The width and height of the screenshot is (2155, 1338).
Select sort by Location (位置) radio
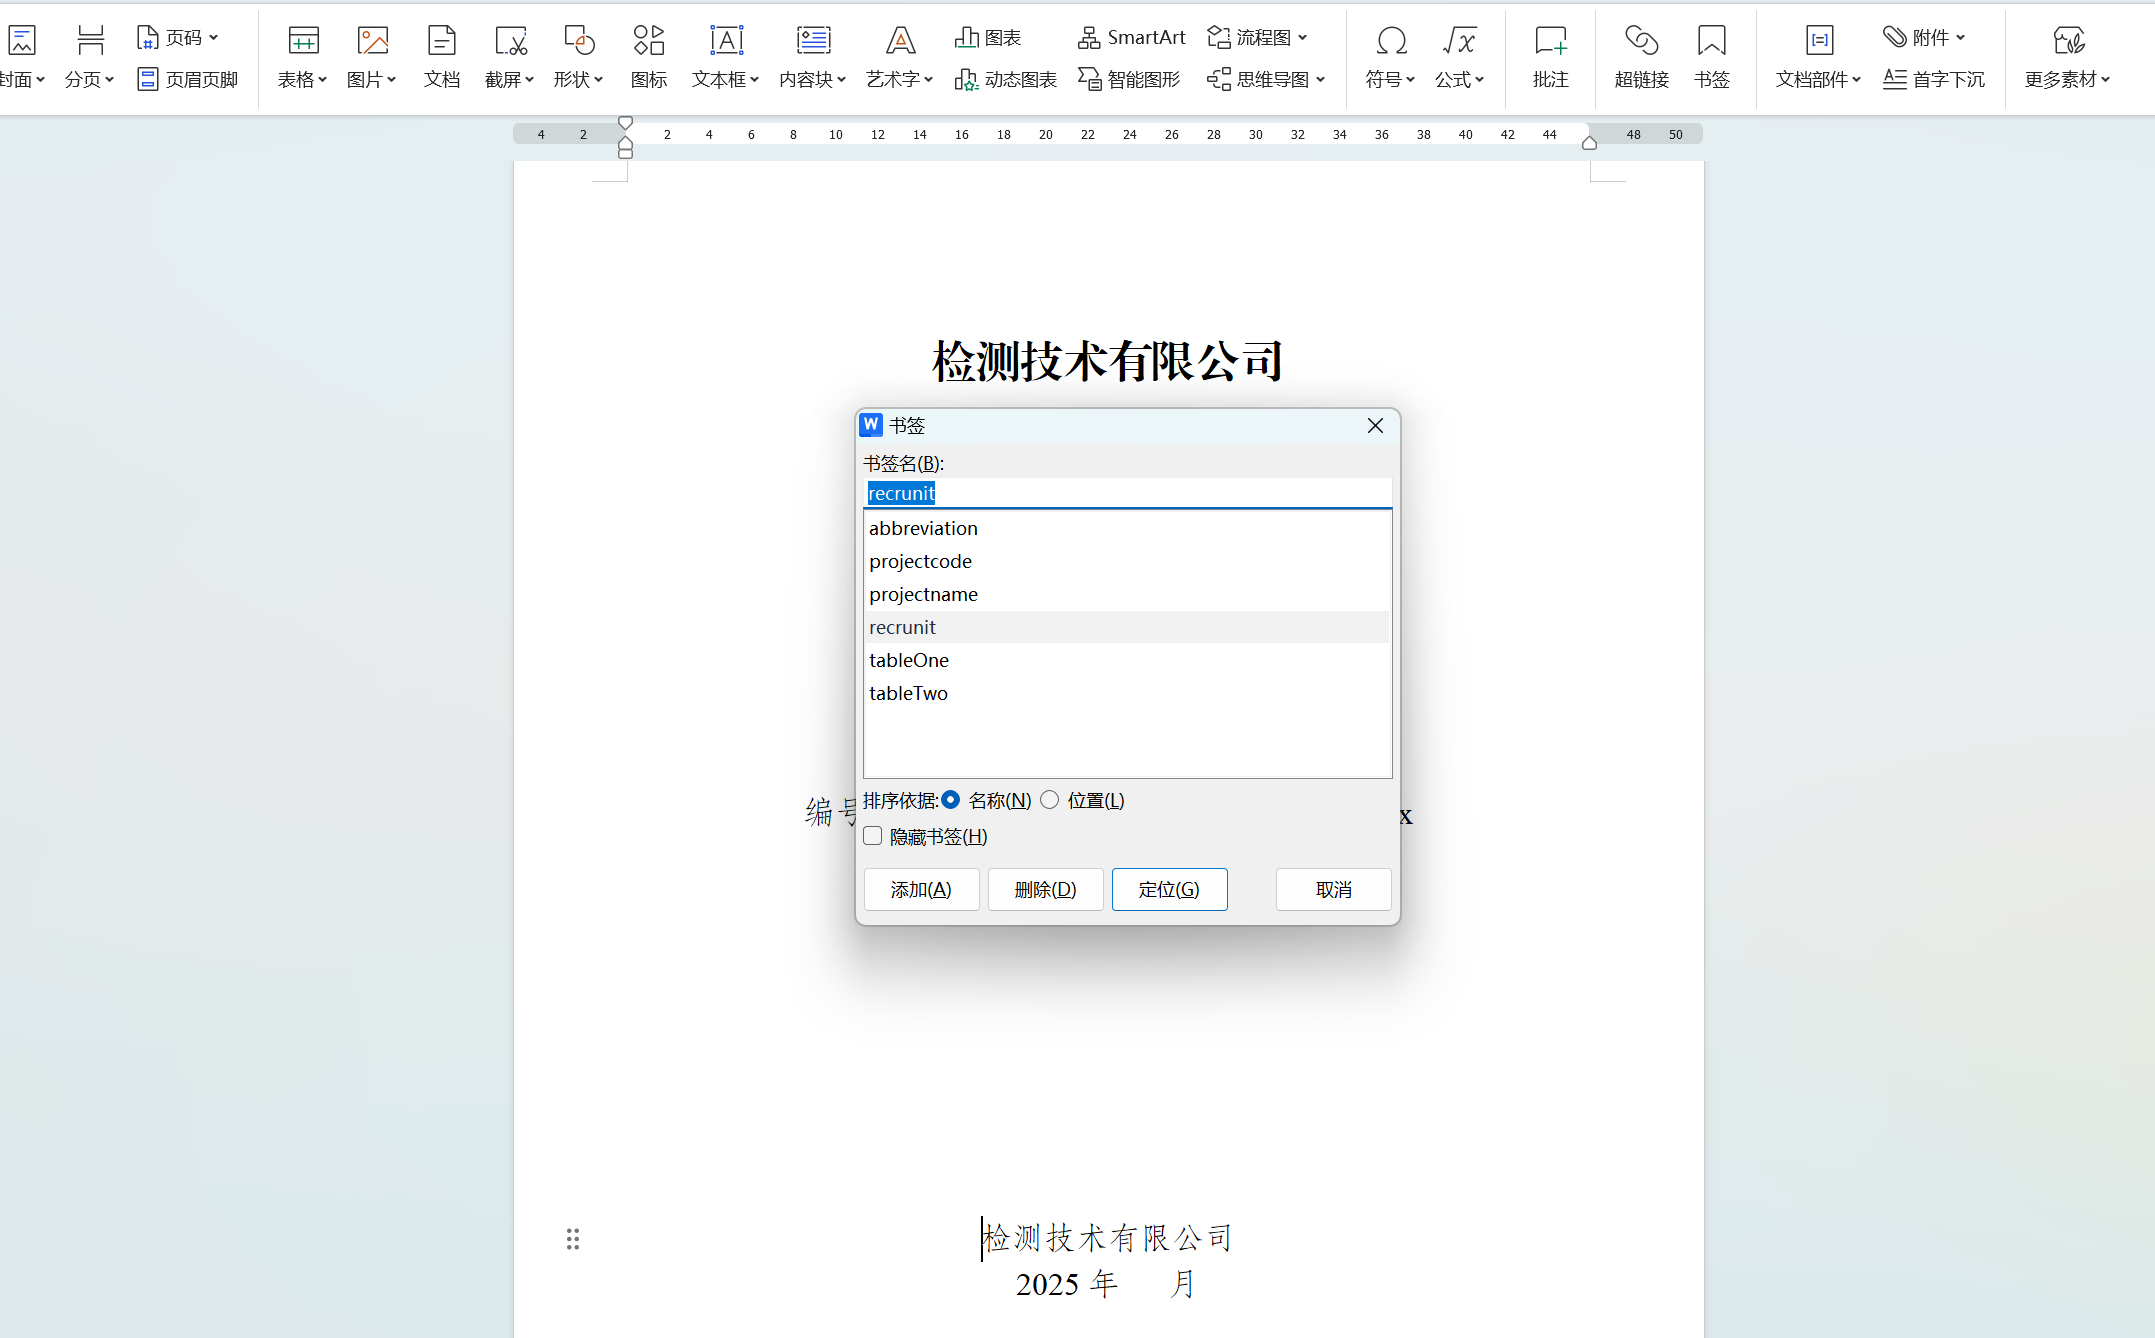1050,800
